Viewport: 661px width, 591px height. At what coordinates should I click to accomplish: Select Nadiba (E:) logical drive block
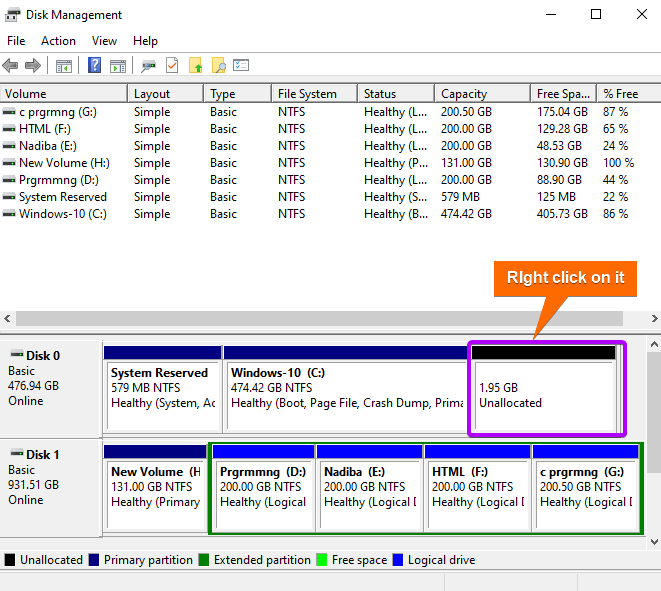[x=370, y=488]
